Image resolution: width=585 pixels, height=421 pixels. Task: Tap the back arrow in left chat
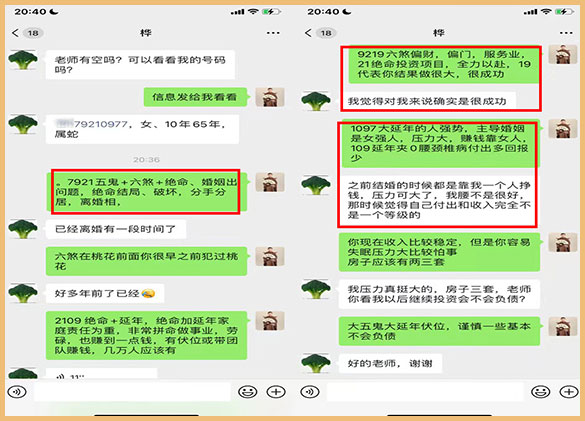tap(15, 33)
